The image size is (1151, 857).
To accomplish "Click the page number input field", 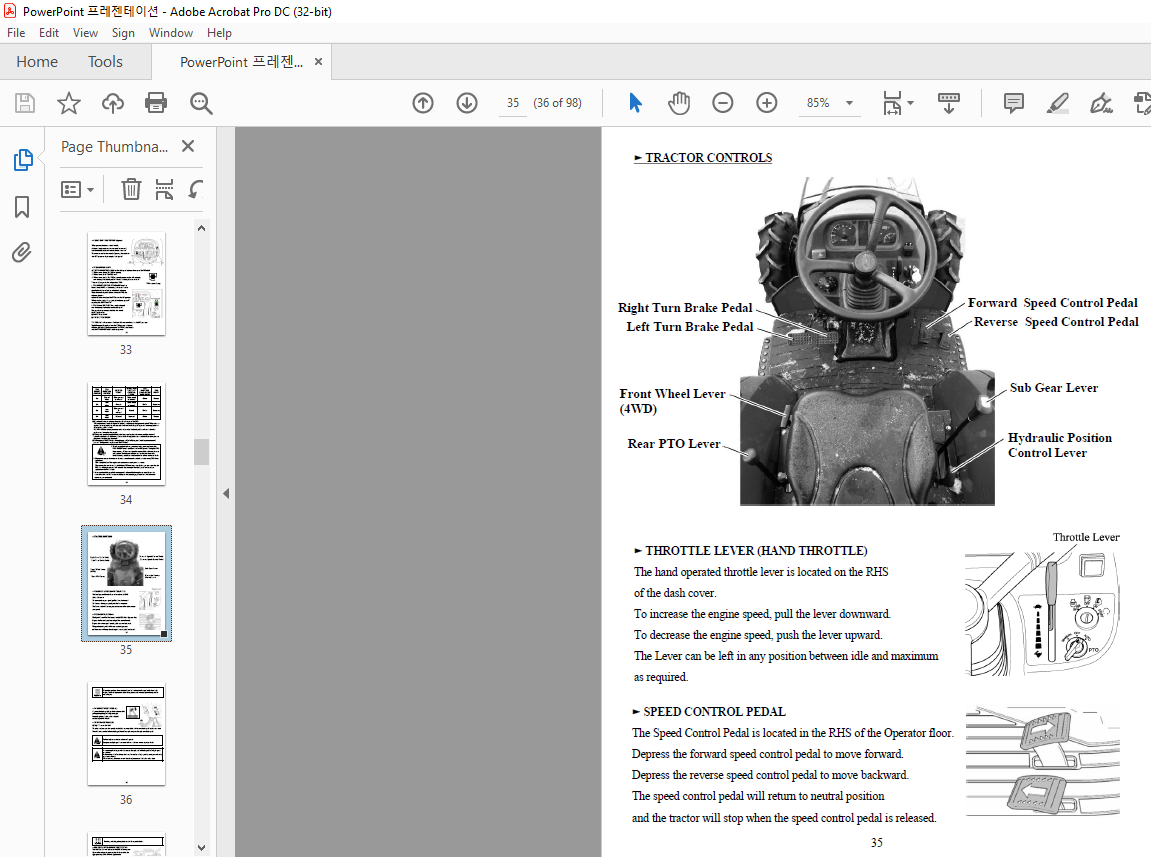I will 512,103.
